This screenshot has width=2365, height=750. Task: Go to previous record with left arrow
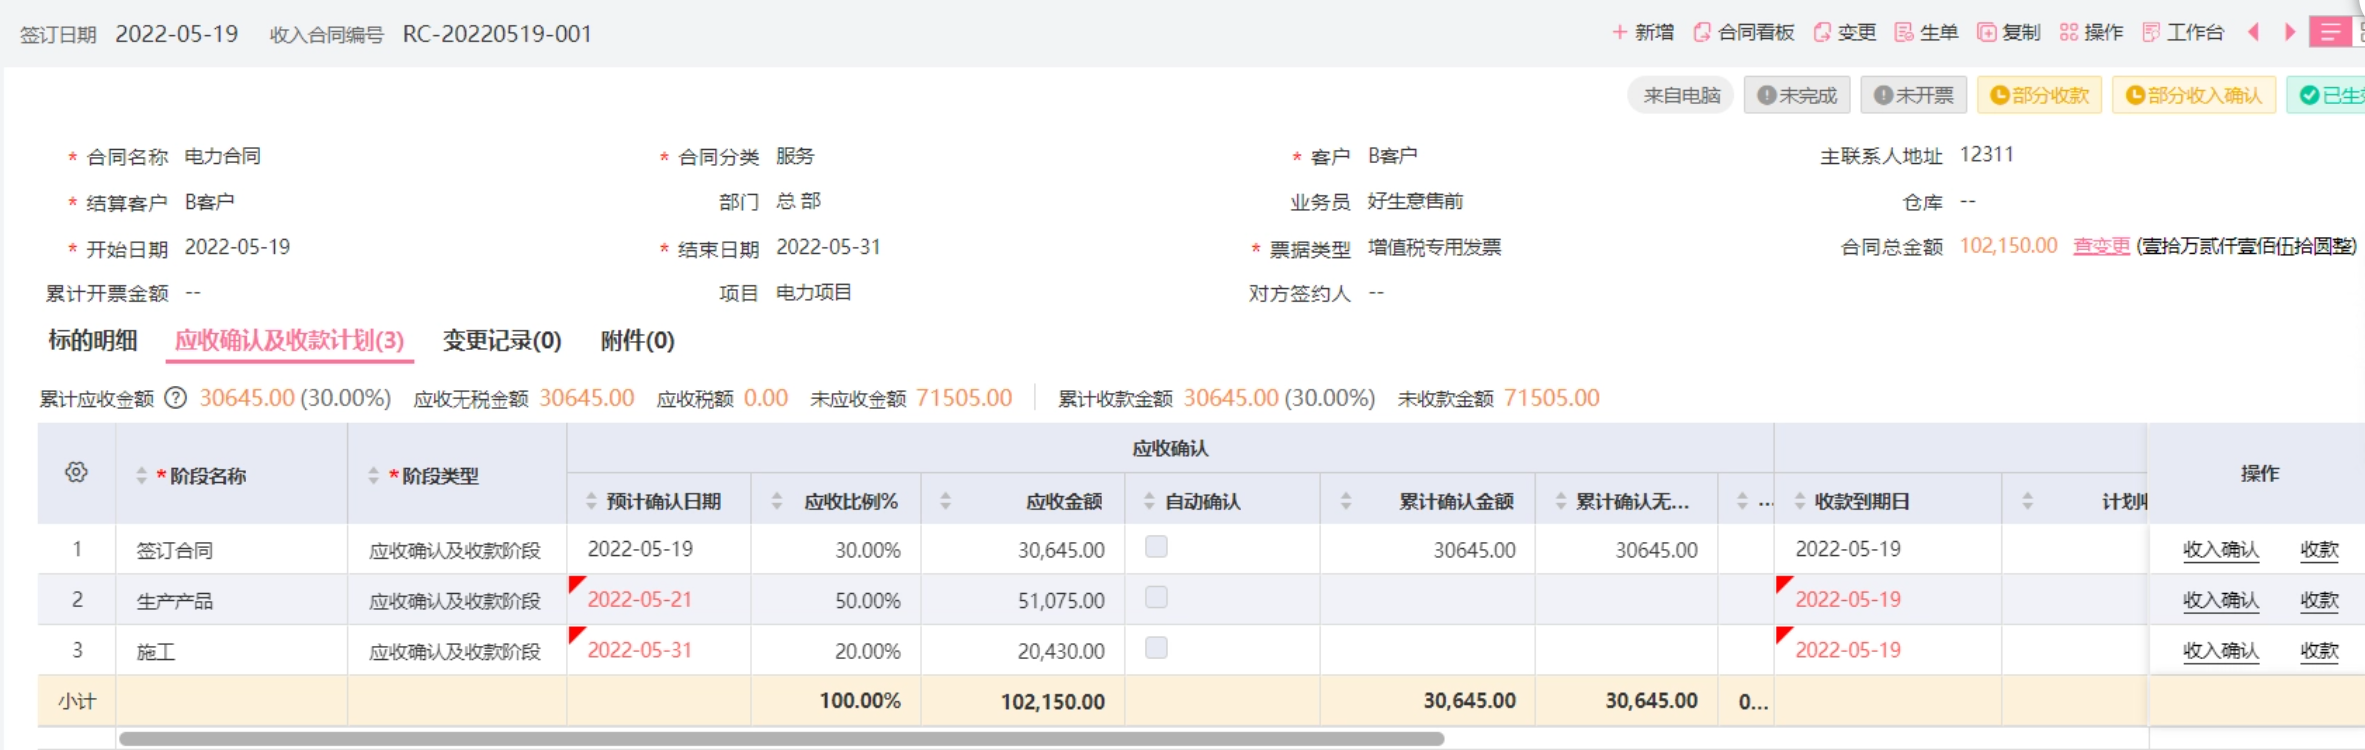pos(2254,33)
